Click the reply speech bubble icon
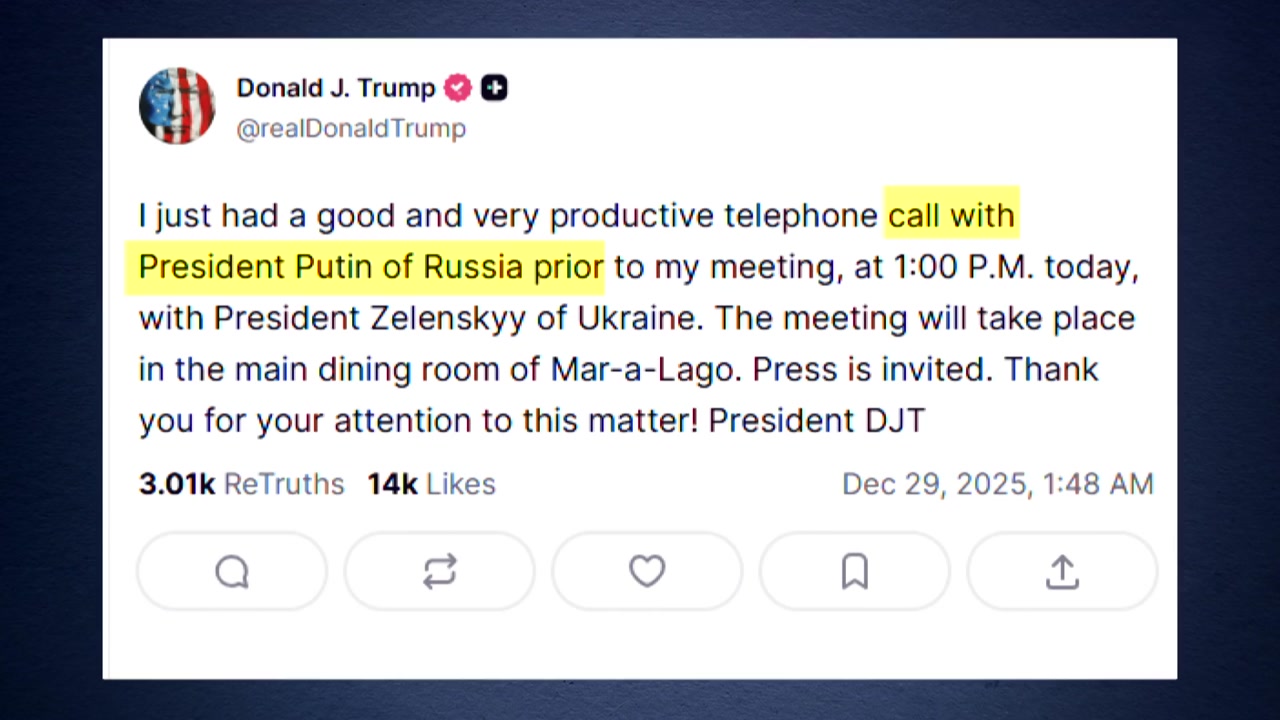Viewport: 1280px width, 720px height. (232, 572)
